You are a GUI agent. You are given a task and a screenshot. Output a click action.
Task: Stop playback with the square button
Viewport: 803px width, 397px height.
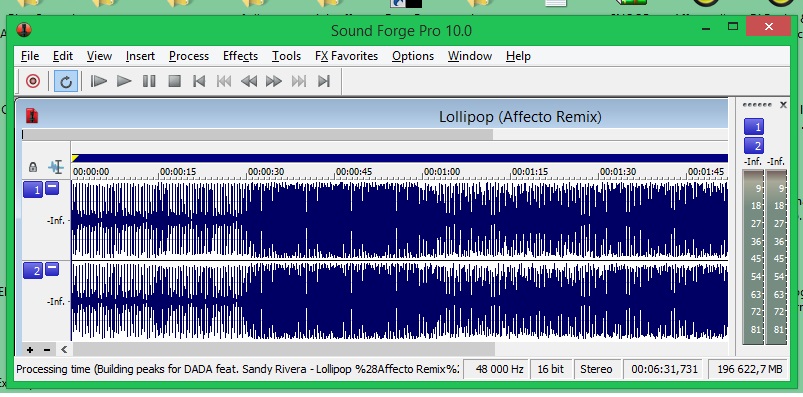[x=175, y=81]
